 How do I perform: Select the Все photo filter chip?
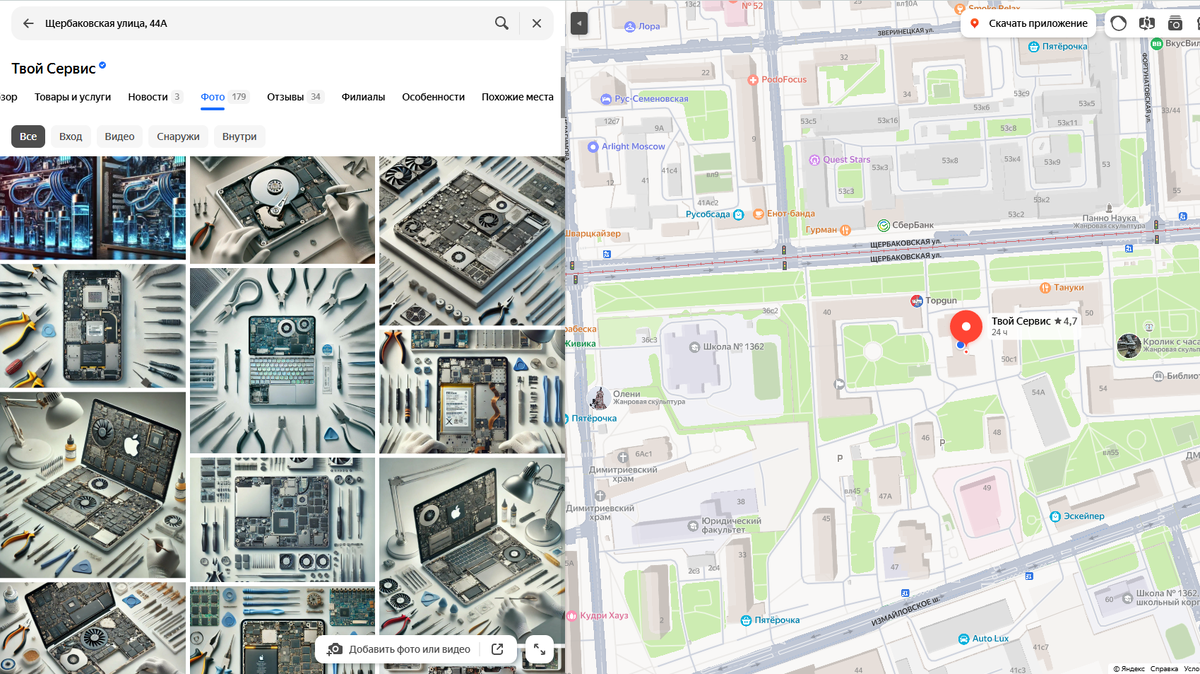[28, 136]
